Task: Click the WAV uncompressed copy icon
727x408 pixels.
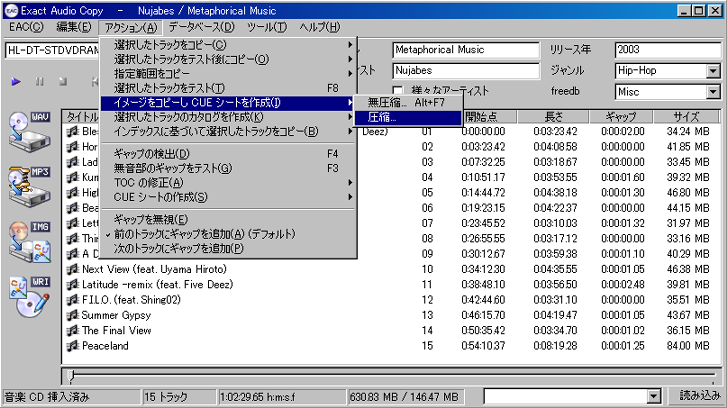Action: 30,132
